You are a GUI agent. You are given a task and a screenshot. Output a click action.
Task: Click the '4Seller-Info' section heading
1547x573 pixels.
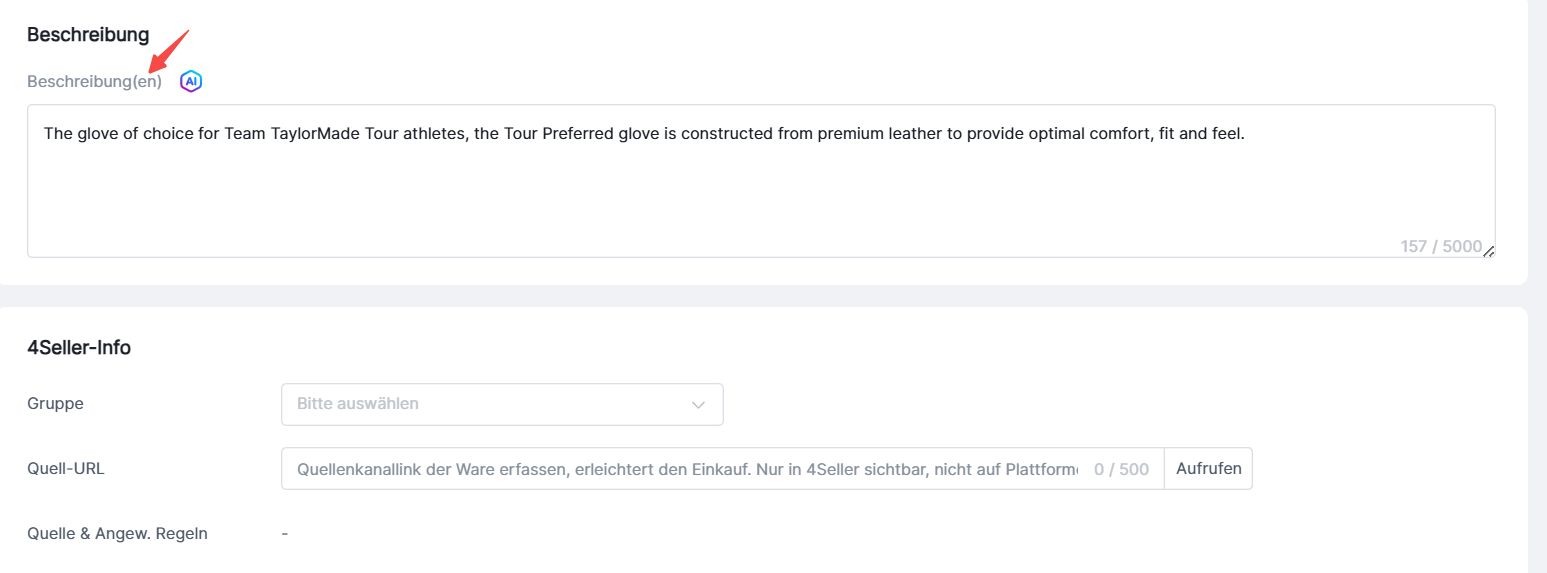coord(79,348)
